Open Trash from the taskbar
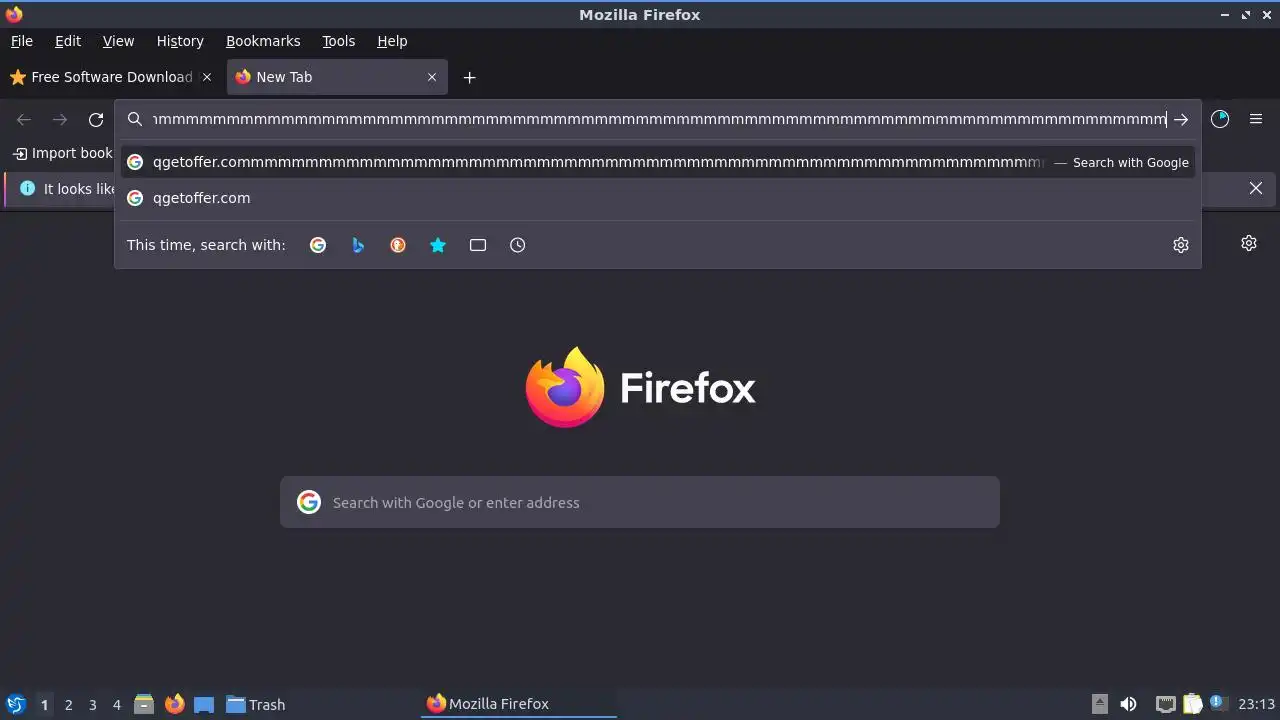The image size is (1280, 720). 256,704
